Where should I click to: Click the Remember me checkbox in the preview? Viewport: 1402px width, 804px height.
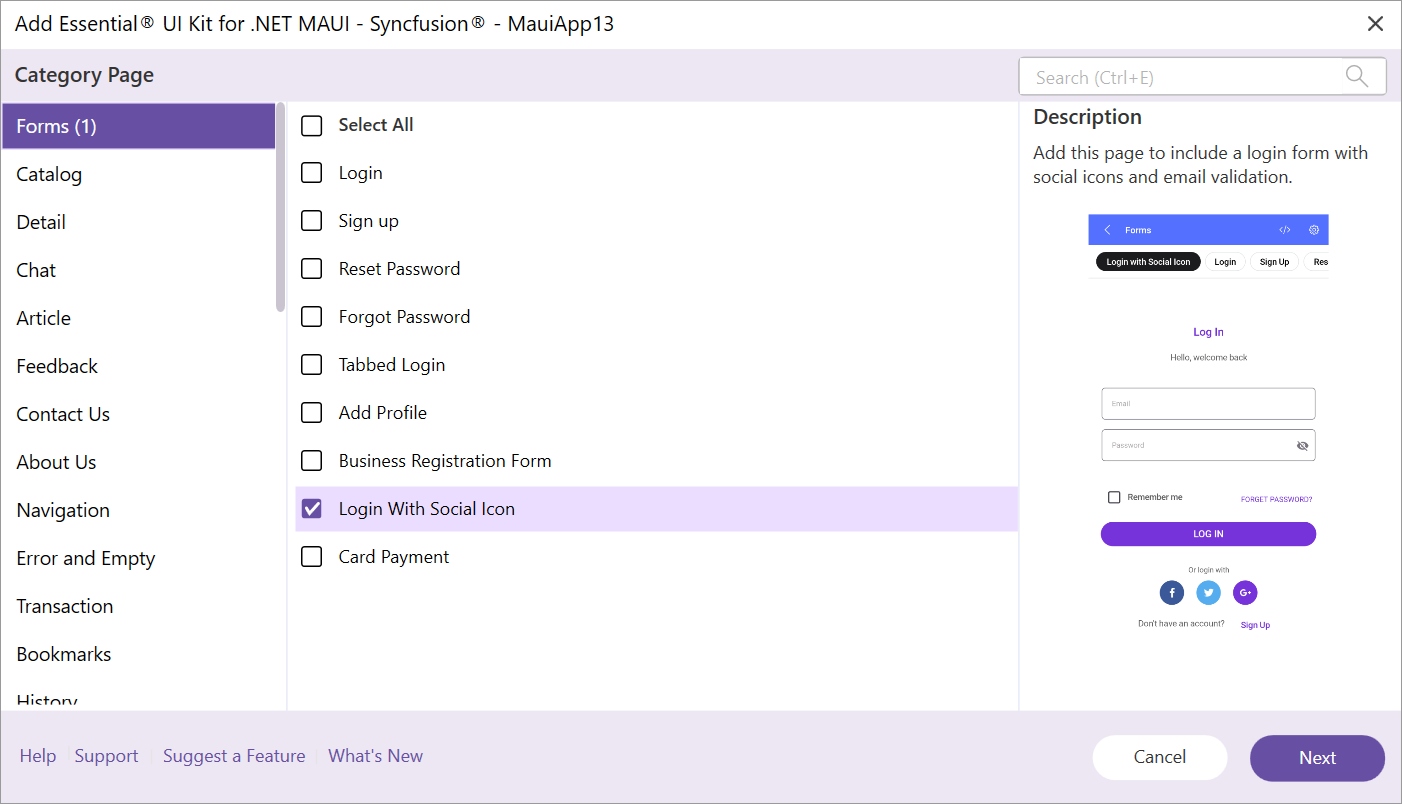click(x=1114, y=497)
